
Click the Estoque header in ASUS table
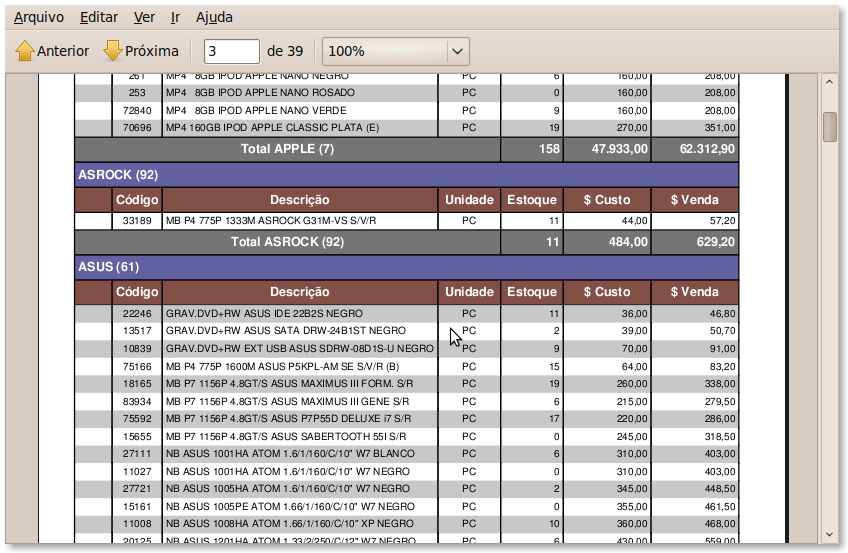[532, 292]
